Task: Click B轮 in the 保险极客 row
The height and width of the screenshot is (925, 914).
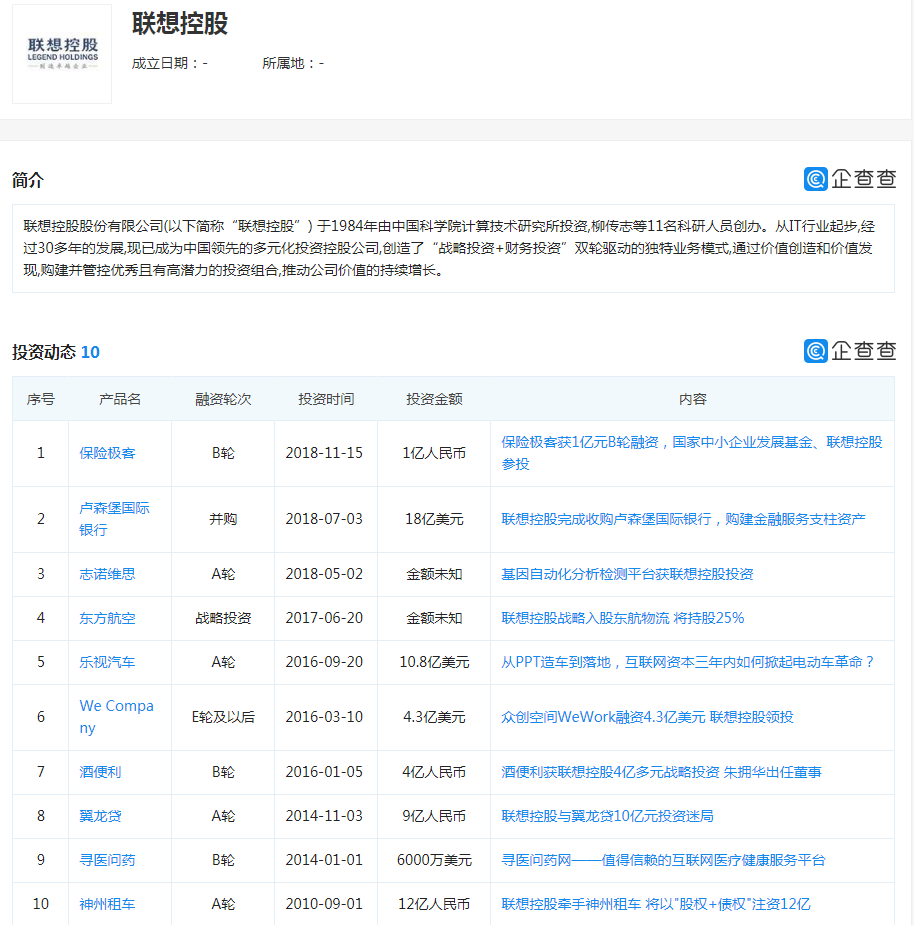Action: pyautogui.click(x=223, y=453)
